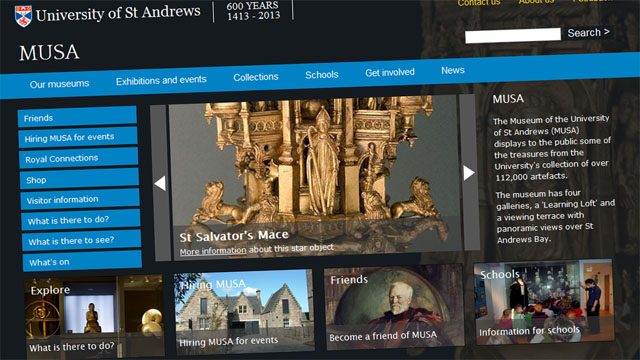Open Exhibitions and events menu
Image resolution: width=640 pixels, height=360 pixels.
(x=161, y=80)
